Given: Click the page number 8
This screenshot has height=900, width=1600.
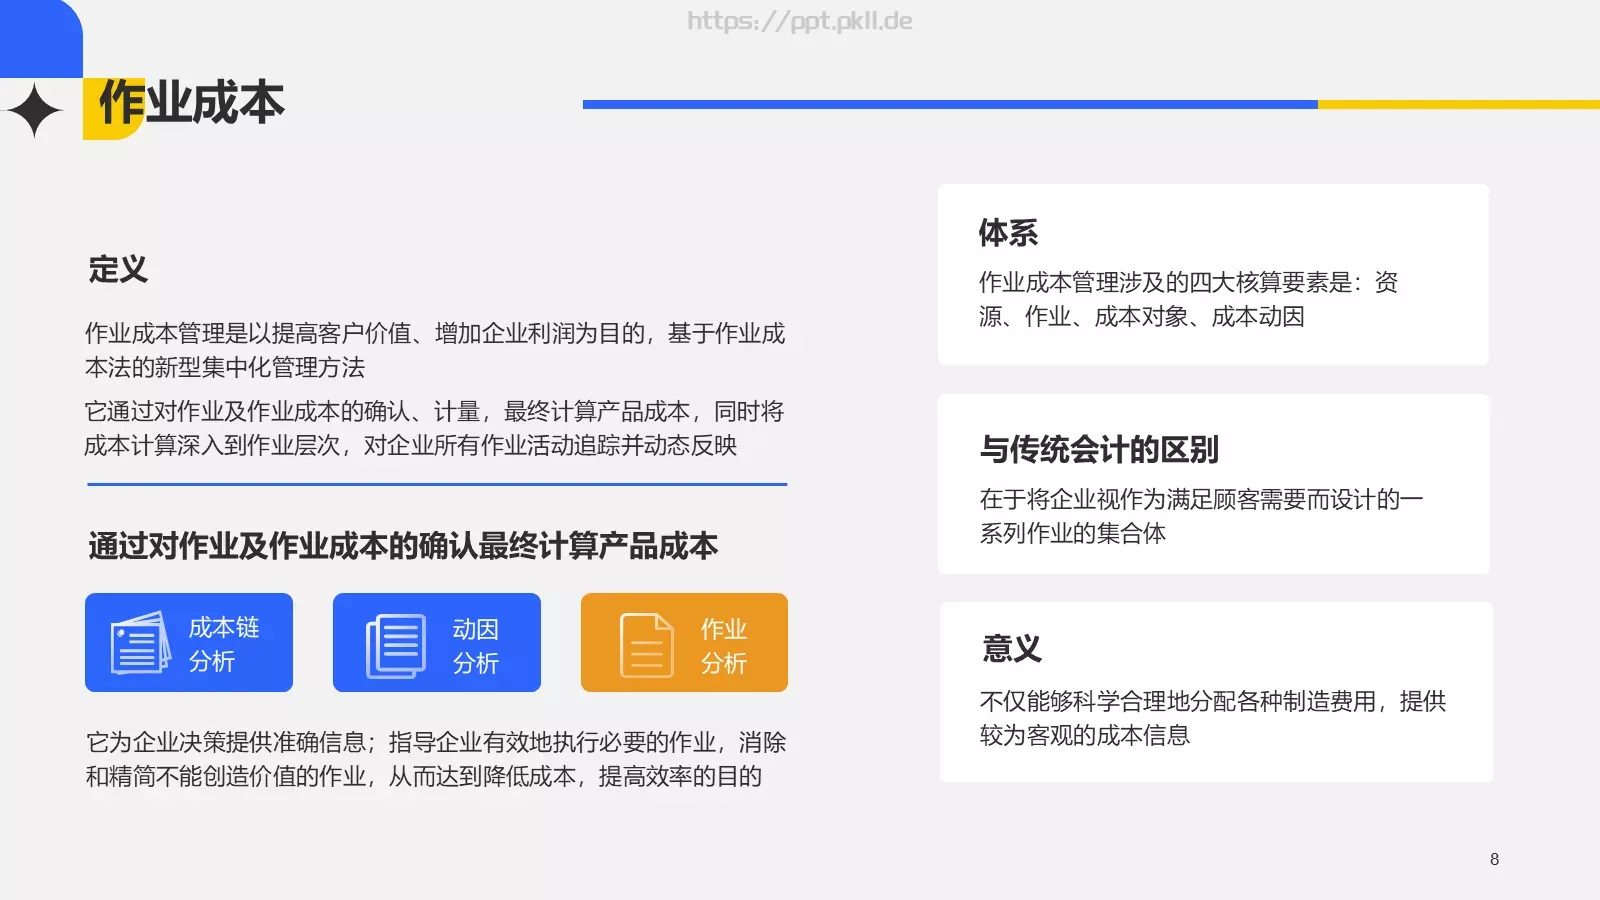Looking at the screenshot, I should (x=1495, y=859).
